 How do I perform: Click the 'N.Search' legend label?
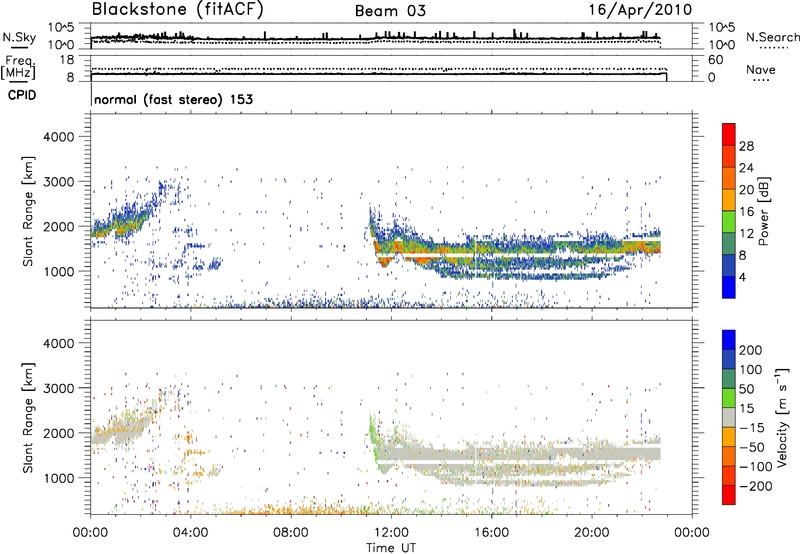point(772,37)
